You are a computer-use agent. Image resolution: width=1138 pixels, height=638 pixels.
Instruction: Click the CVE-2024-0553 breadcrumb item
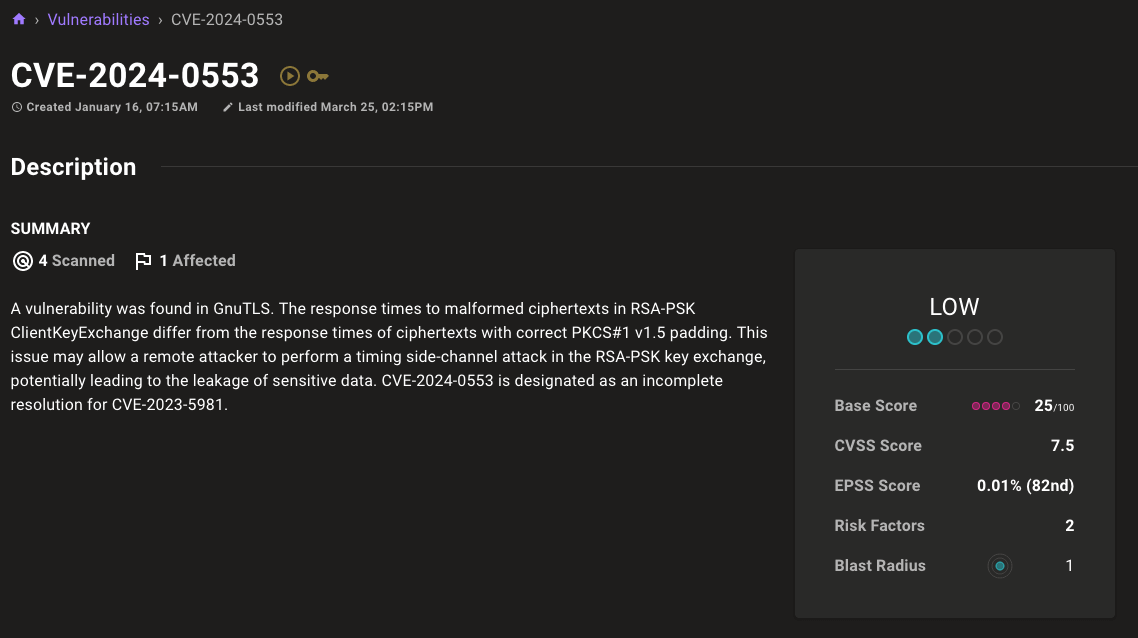pyautogui.click(x=226, y=19)
